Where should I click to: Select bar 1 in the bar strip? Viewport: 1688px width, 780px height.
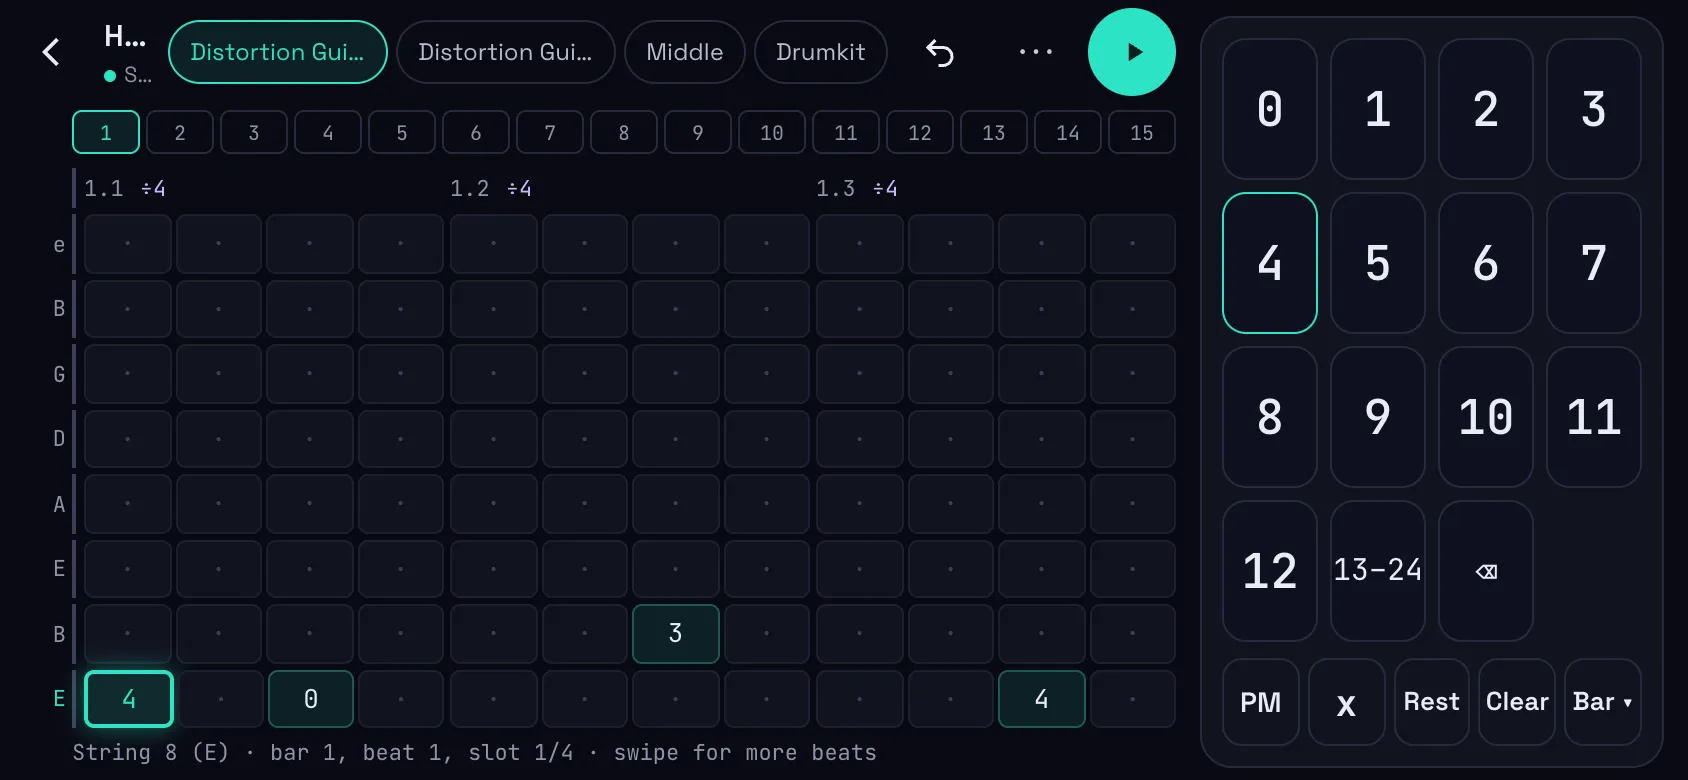tap(106, 132)
